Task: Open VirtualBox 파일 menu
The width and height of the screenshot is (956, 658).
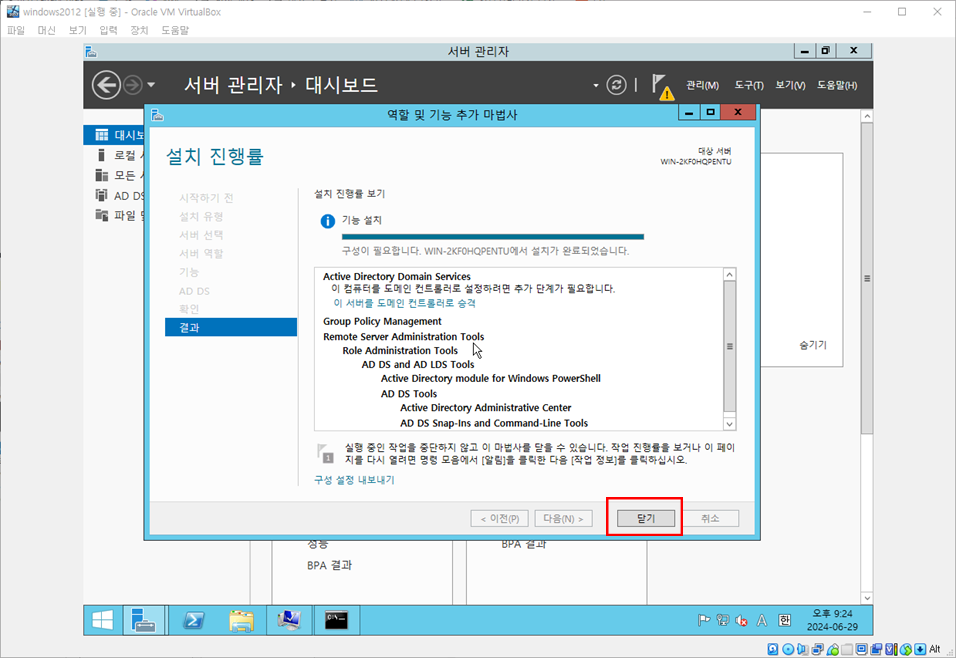Action: 16,30
